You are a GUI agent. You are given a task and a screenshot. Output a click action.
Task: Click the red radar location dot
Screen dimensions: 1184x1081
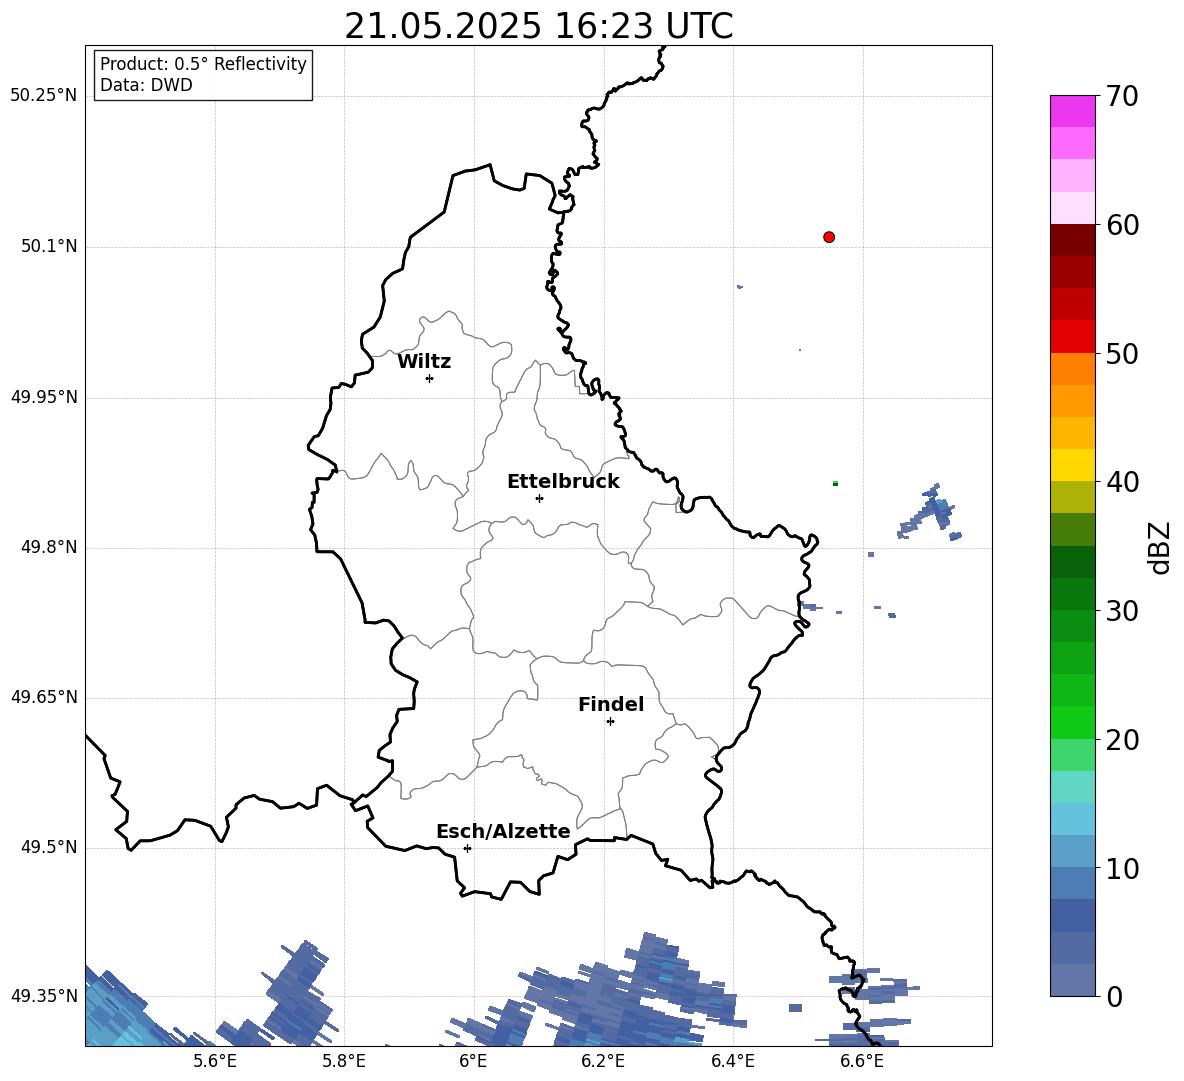tap(829, 237)
